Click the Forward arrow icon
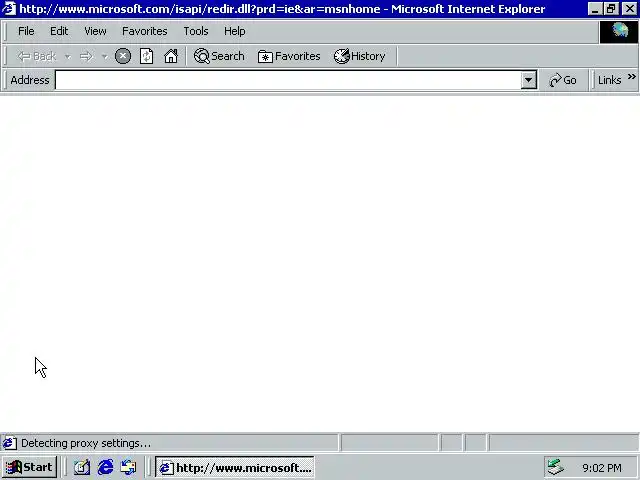 click(x=86, y=56)
